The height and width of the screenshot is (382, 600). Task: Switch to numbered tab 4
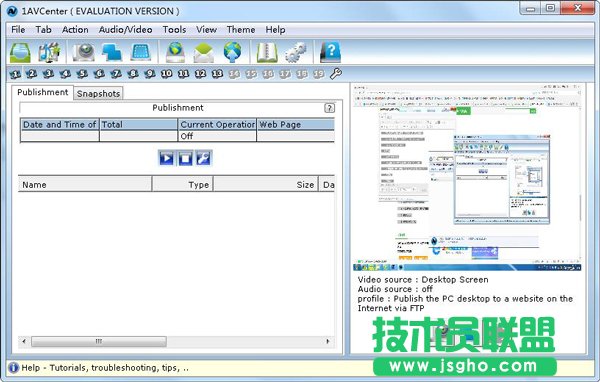[x=65, y=74]
